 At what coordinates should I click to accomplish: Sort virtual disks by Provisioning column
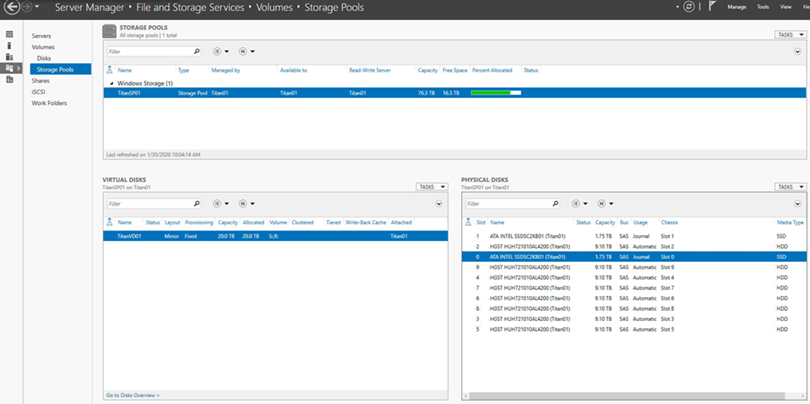pyautogui.click(x=199, y=222)
